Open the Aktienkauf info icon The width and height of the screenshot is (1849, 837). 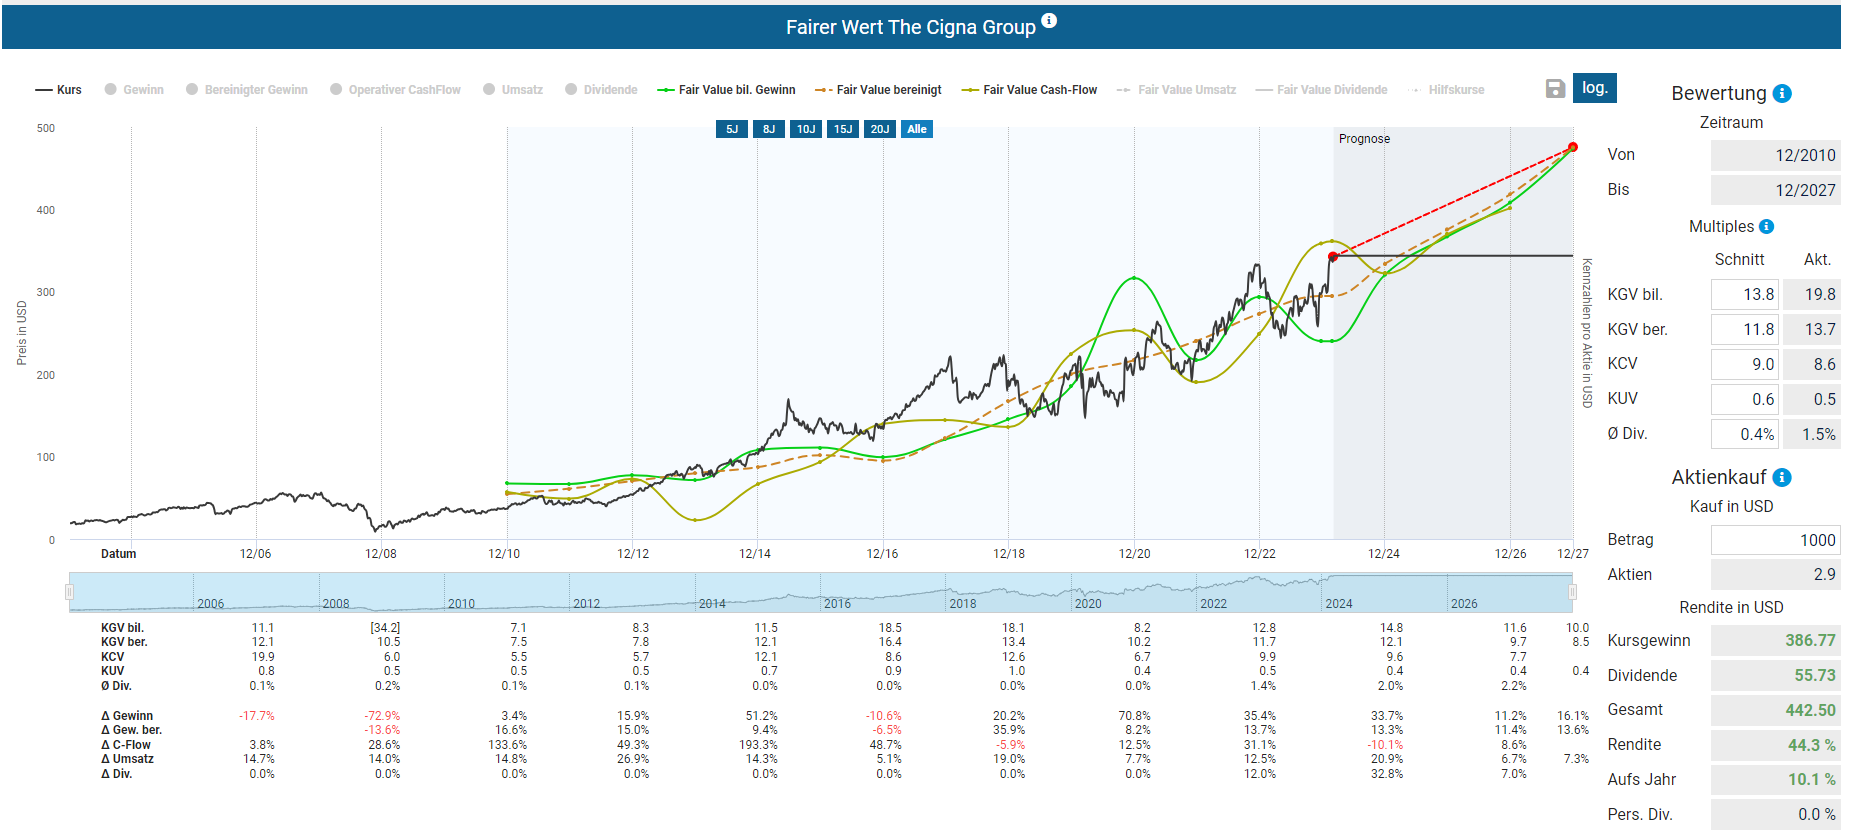(1782, 478)
